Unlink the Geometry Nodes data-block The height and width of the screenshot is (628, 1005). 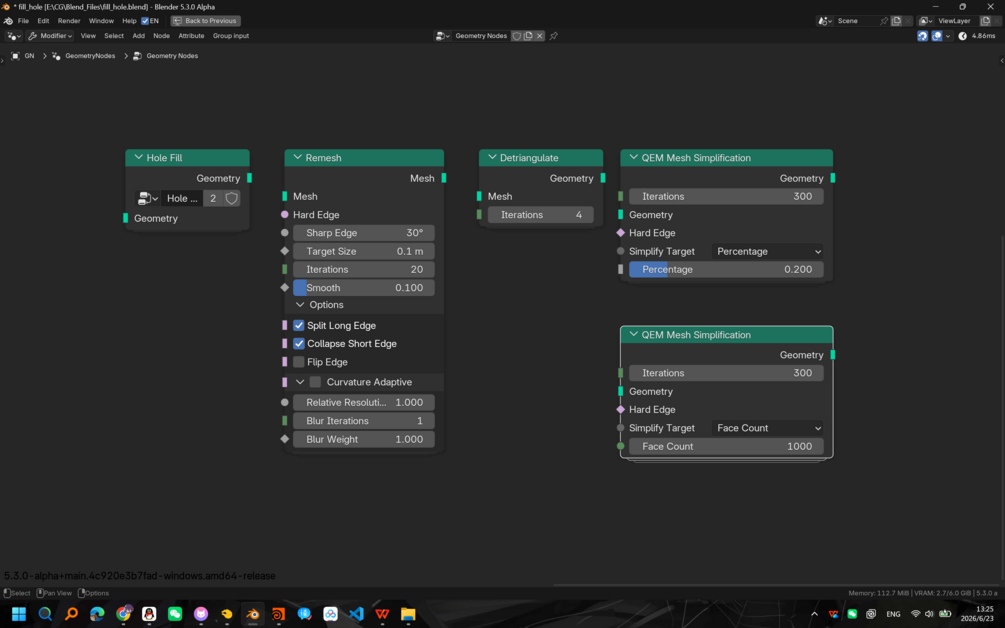(x=540, y=36)
